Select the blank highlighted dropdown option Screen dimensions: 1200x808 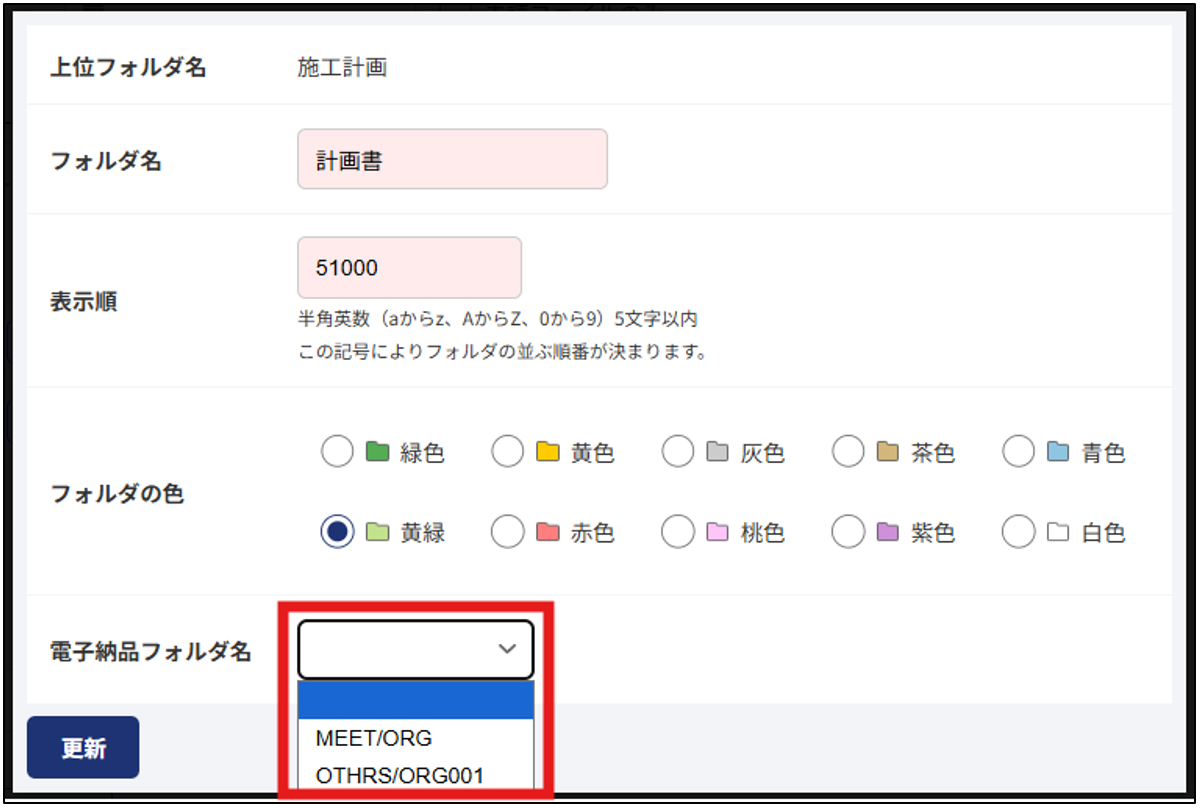click(x=416, y=701)
